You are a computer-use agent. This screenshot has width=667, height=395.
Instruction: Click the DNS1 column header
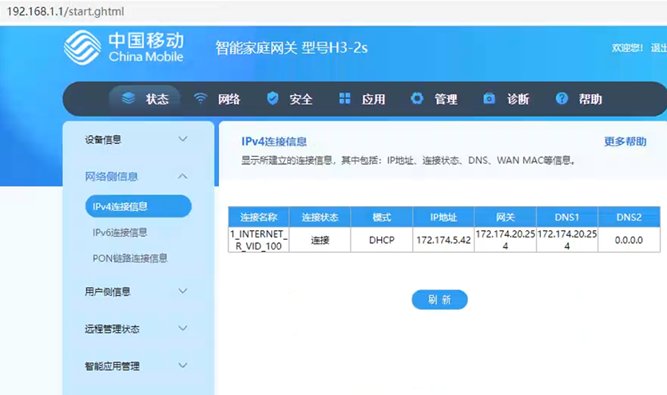(x=567, y=217)
